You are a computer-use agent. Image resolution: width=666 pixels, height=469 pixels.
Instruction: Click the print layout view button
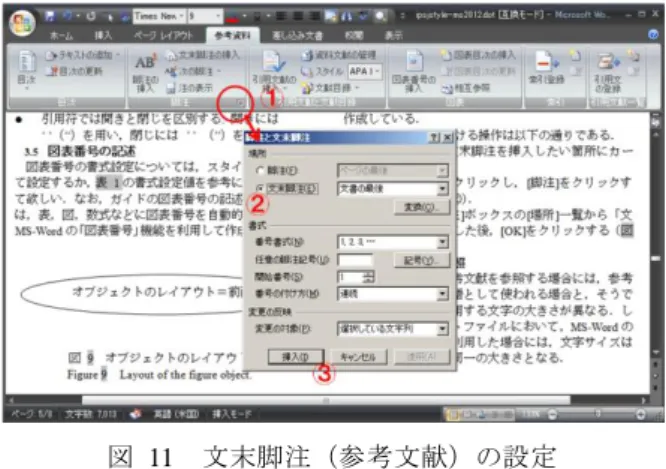tap(454, 414)
